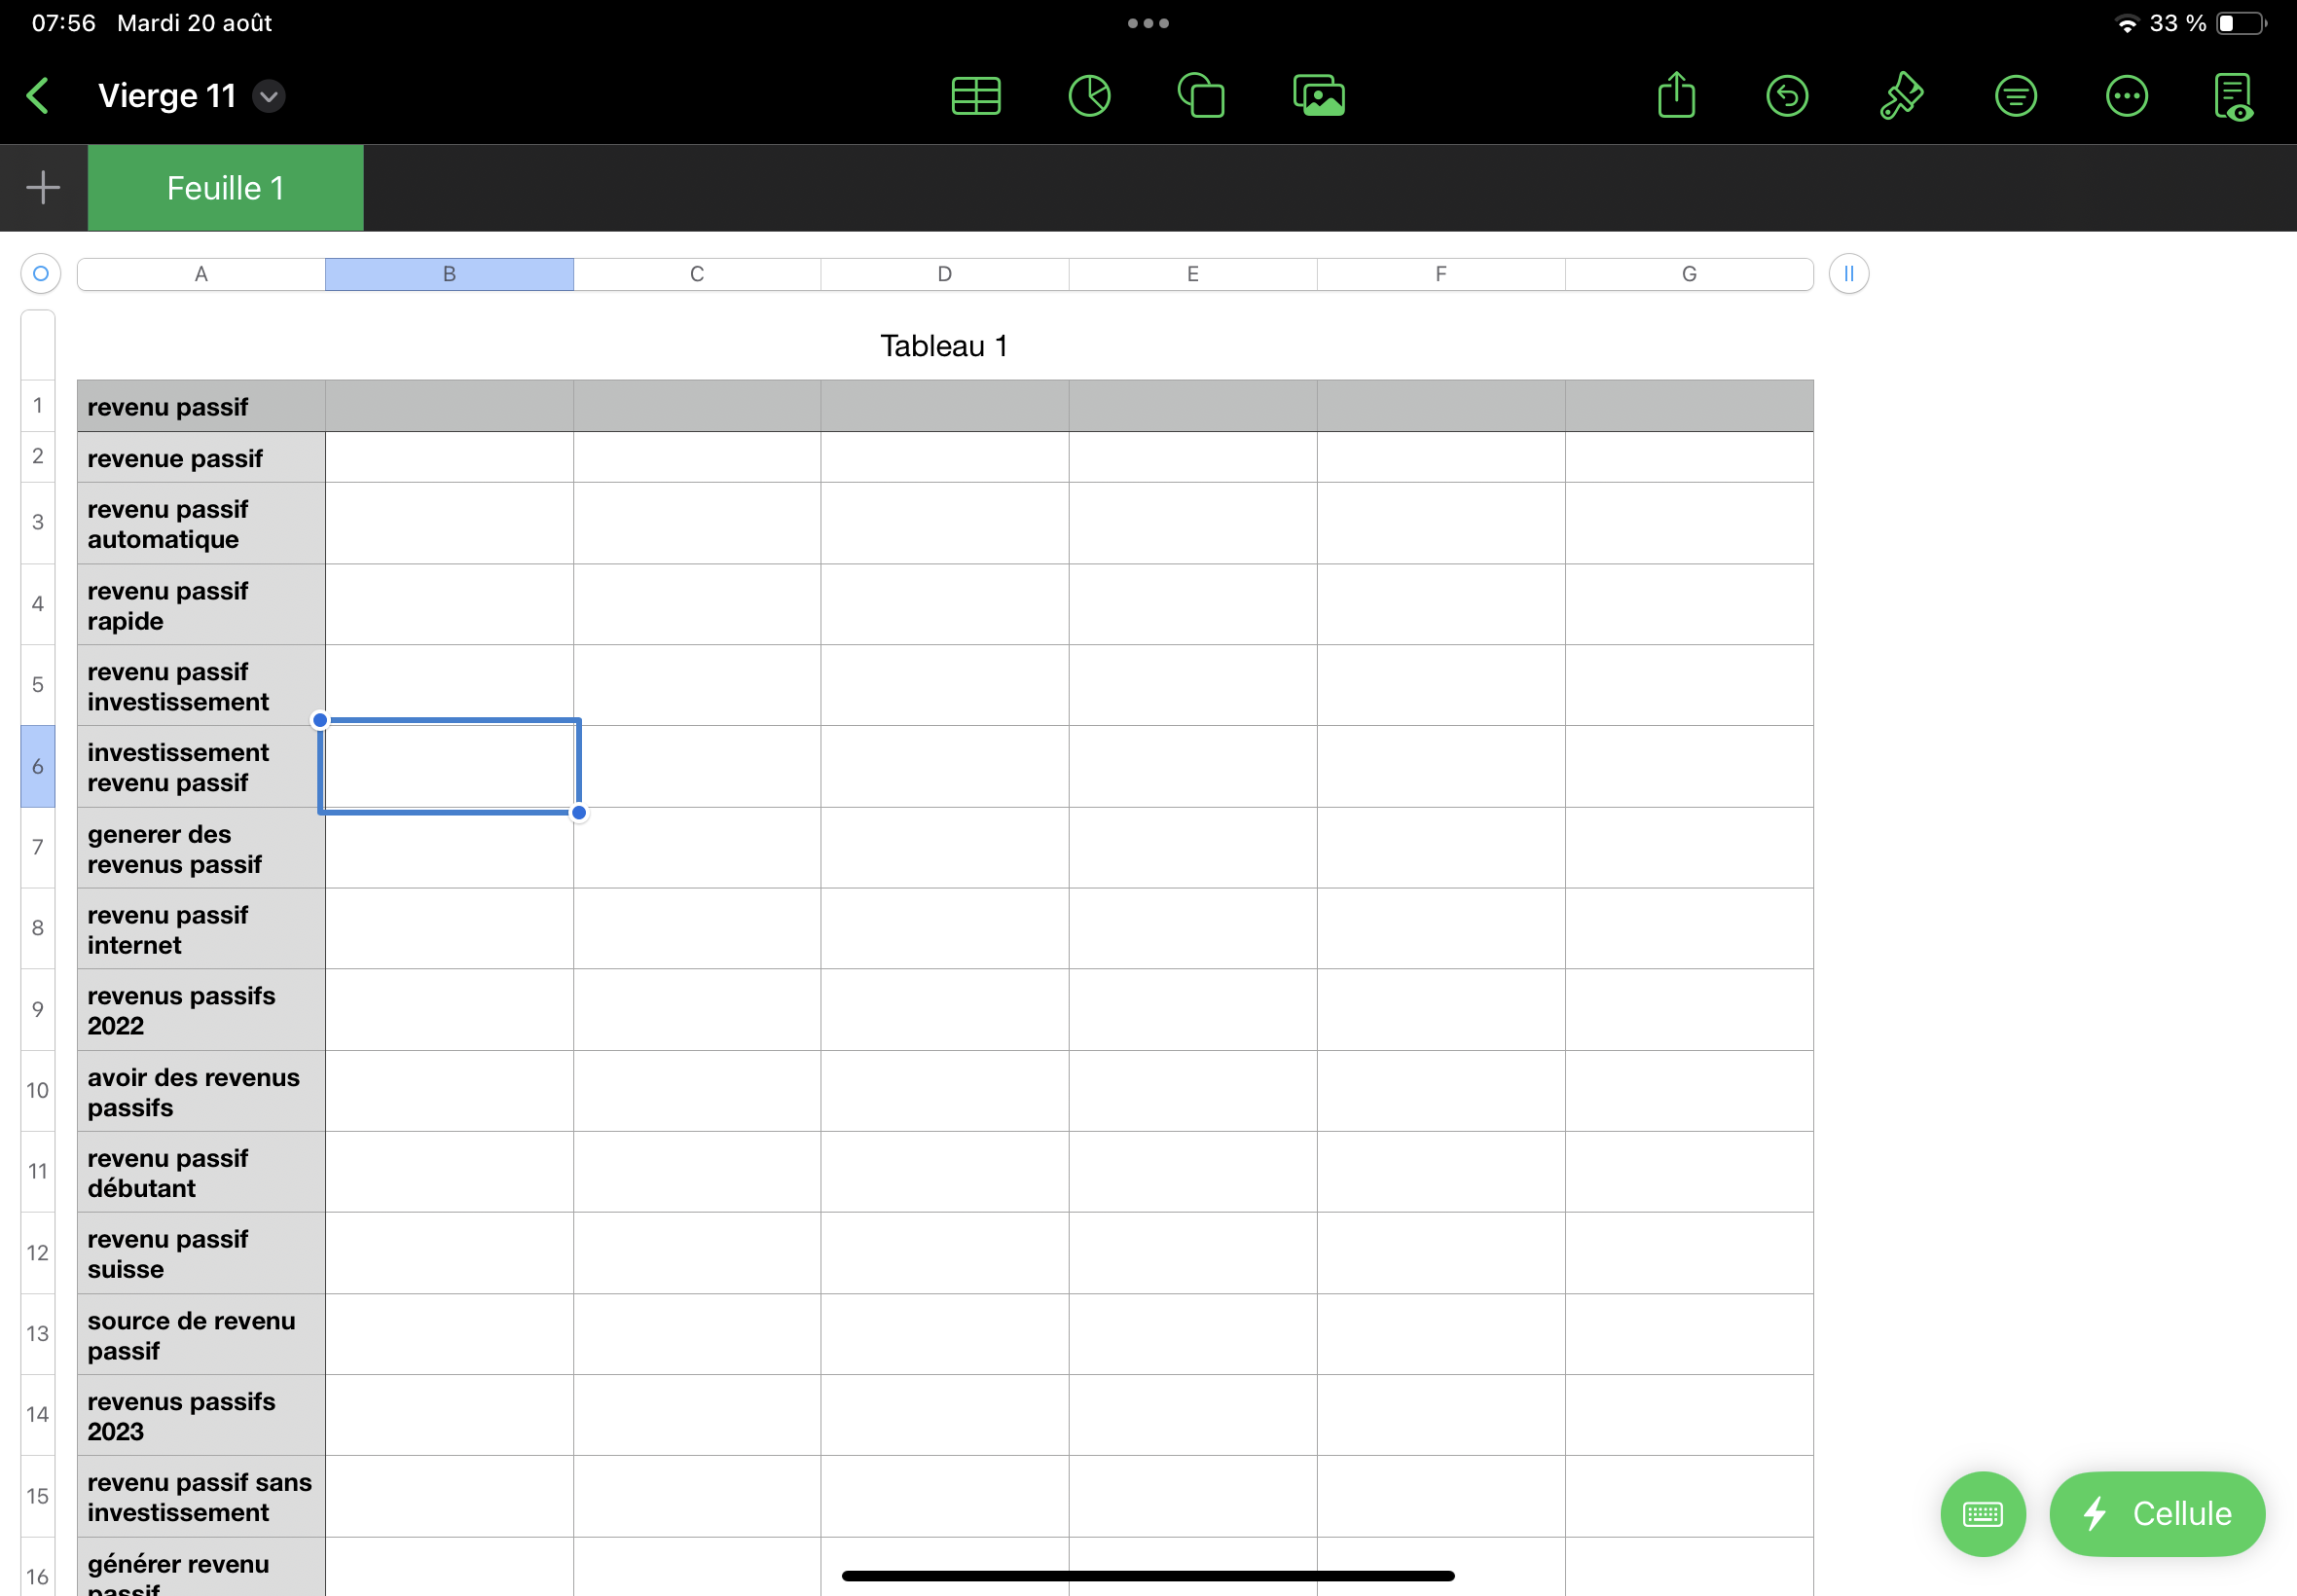This screenshot has height=1596, width=2297.
Task: Select the cell 'revenu passif automatique'
Action: coord(201,524)
